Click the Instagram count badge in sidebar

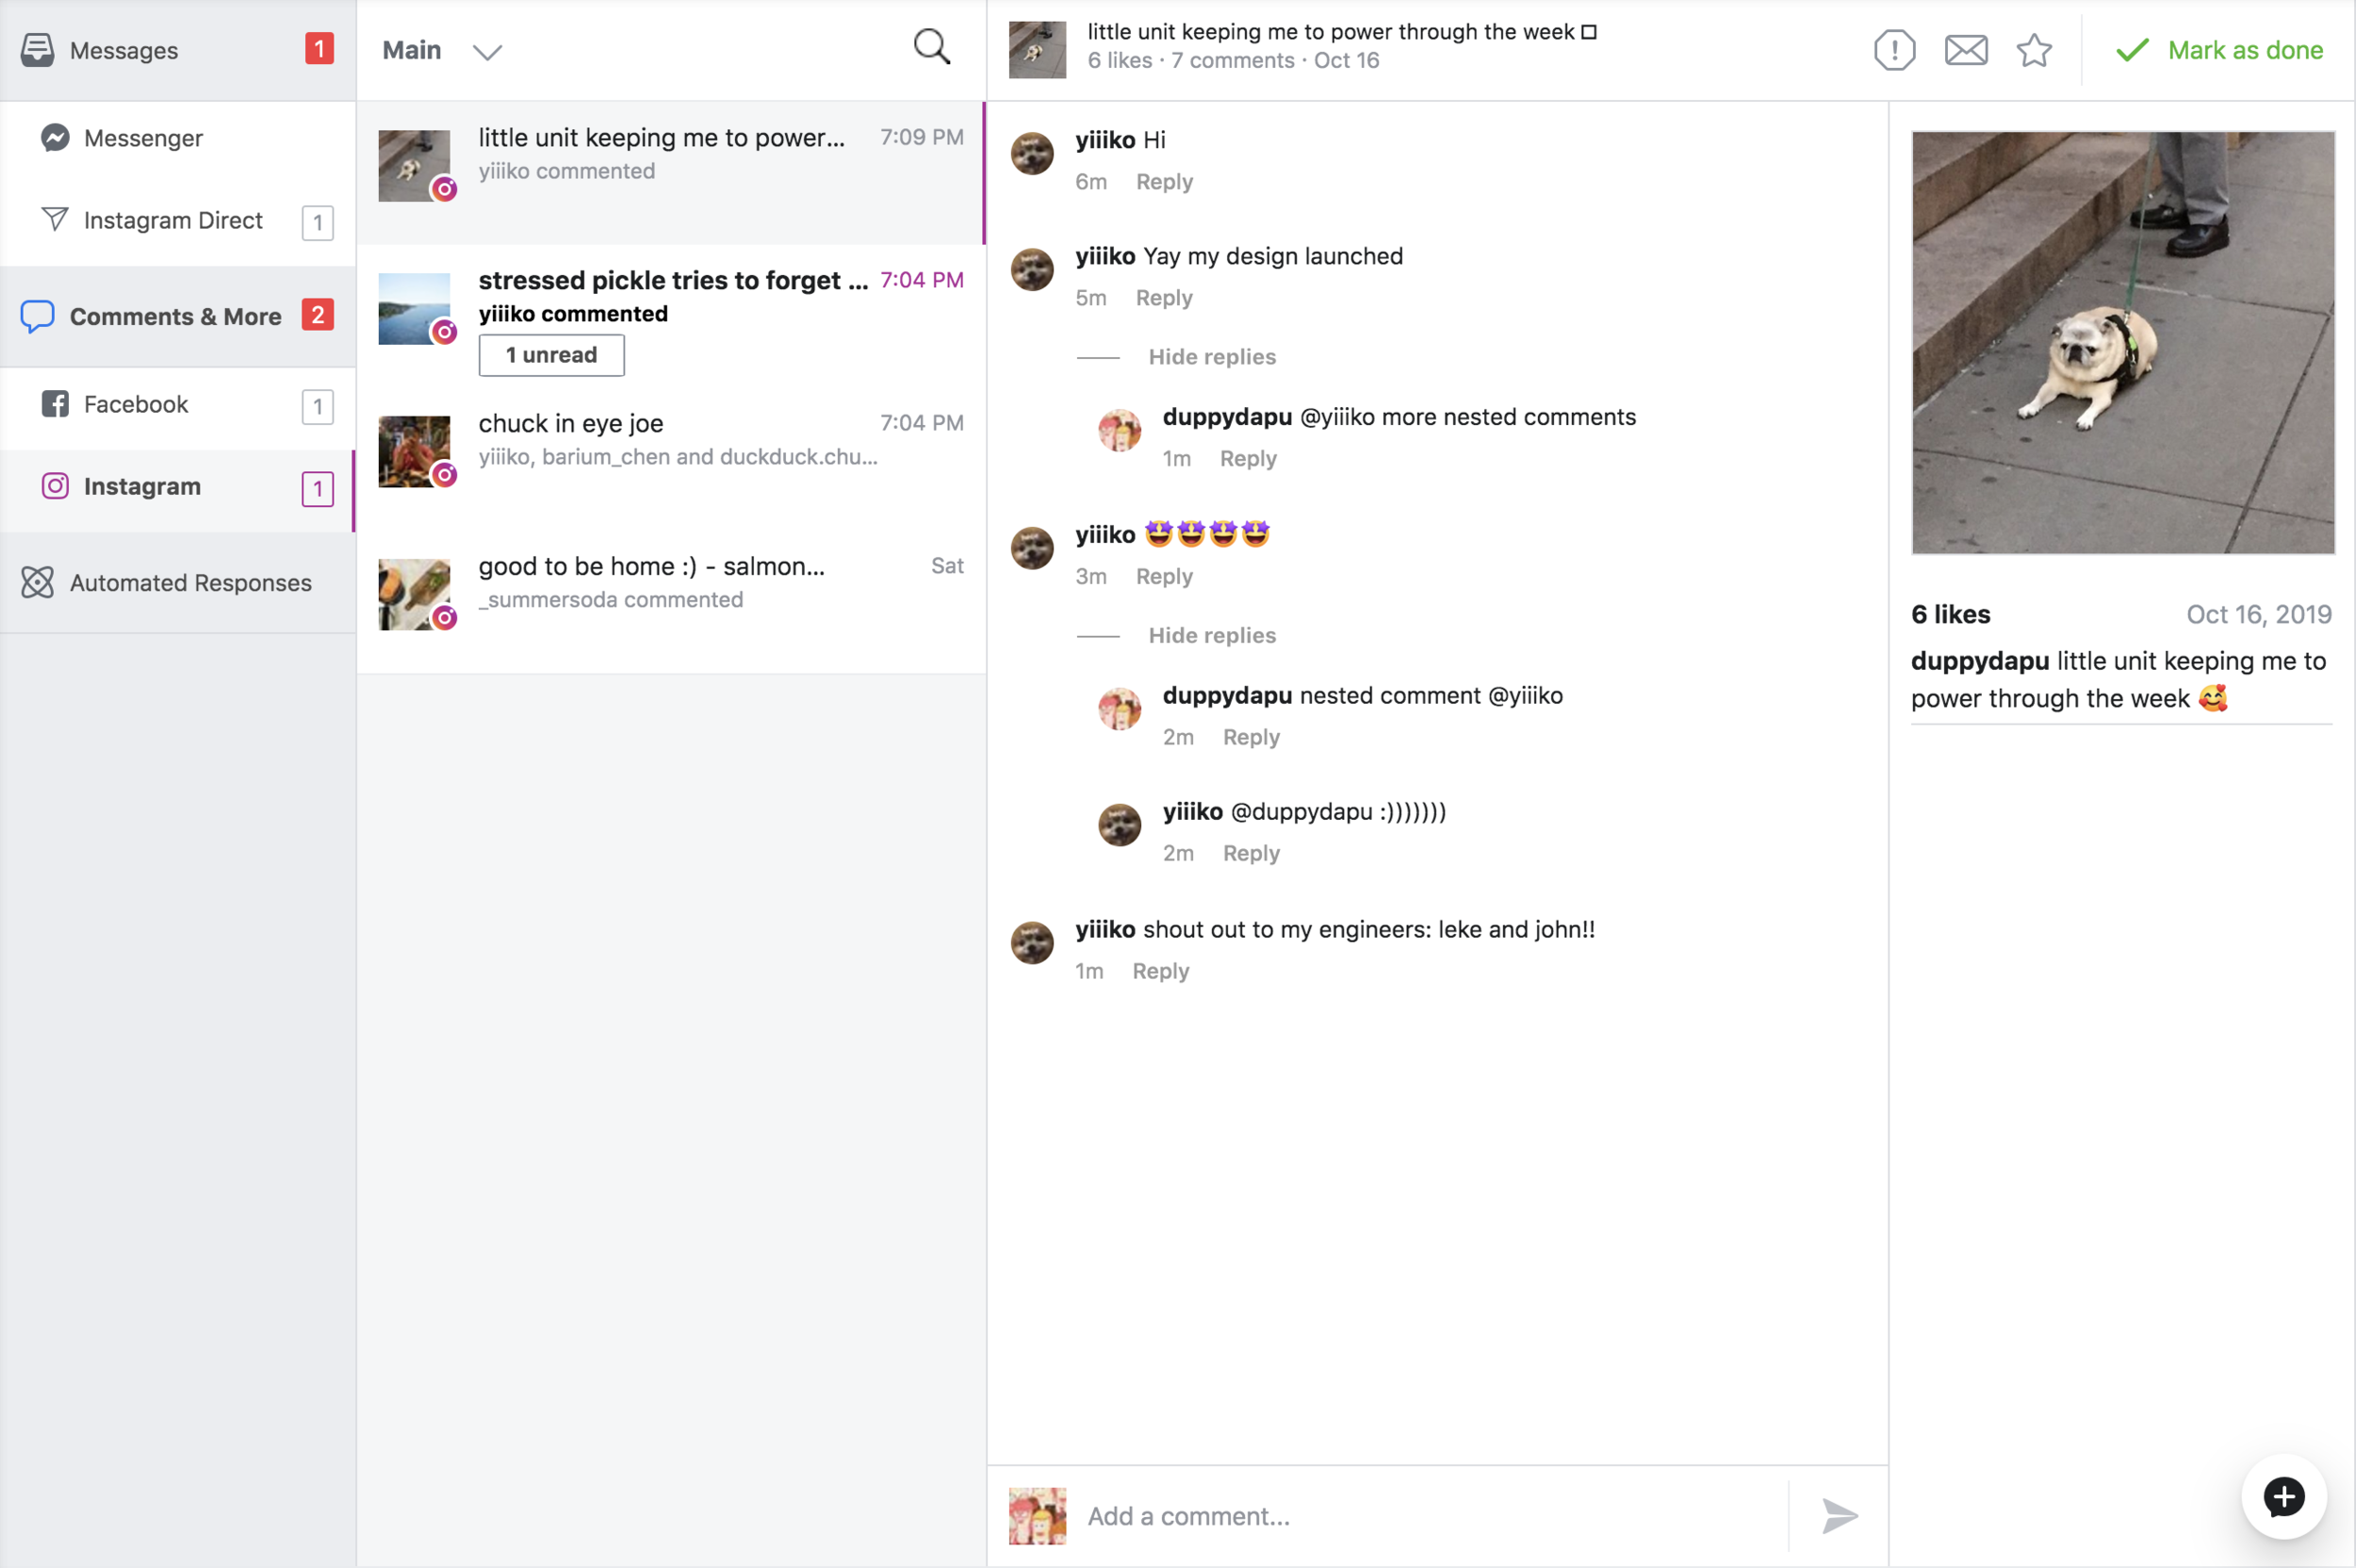318,489
